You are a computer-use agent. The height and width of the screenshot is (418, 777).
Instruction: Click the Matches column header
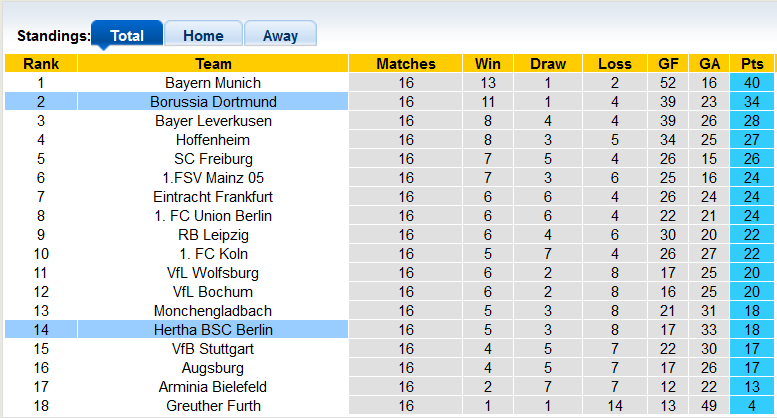point(406,64)
